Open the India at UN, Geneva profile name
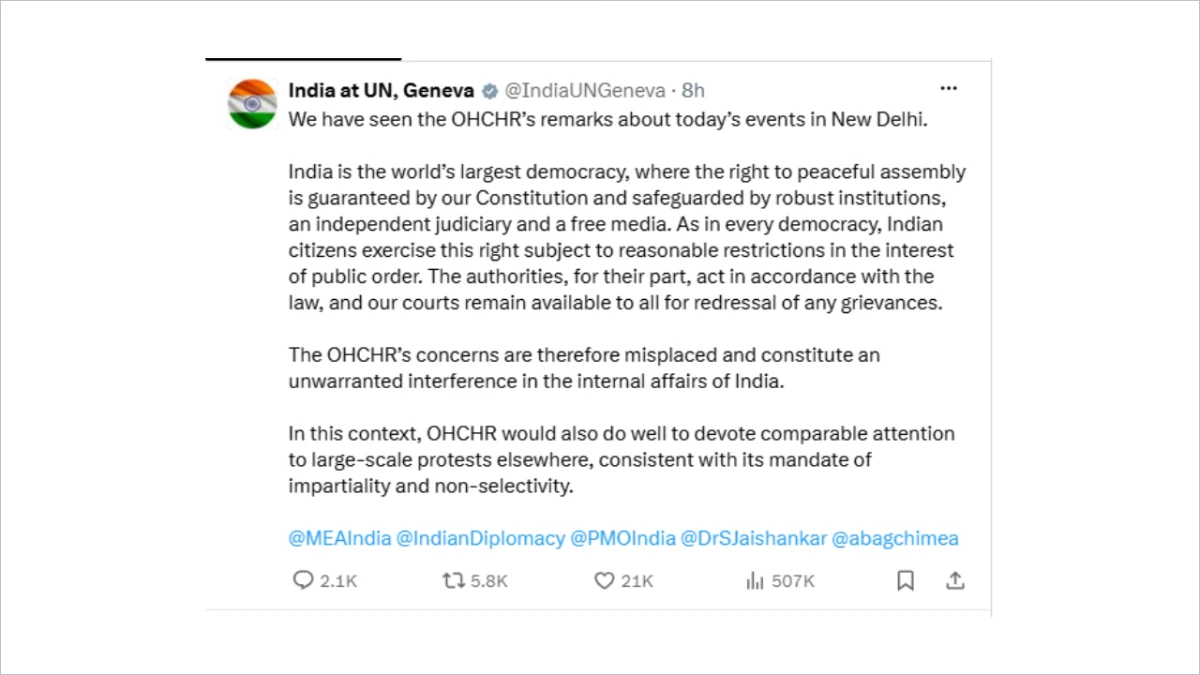 (381, 90)
